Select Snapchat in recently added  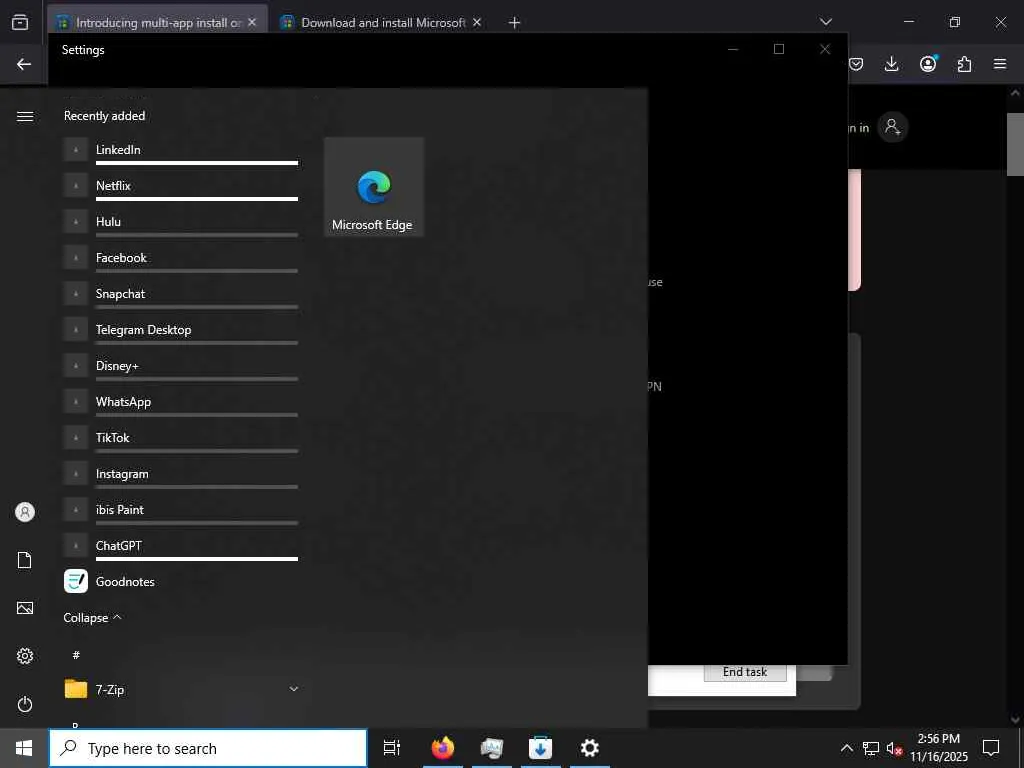[181, 293]
